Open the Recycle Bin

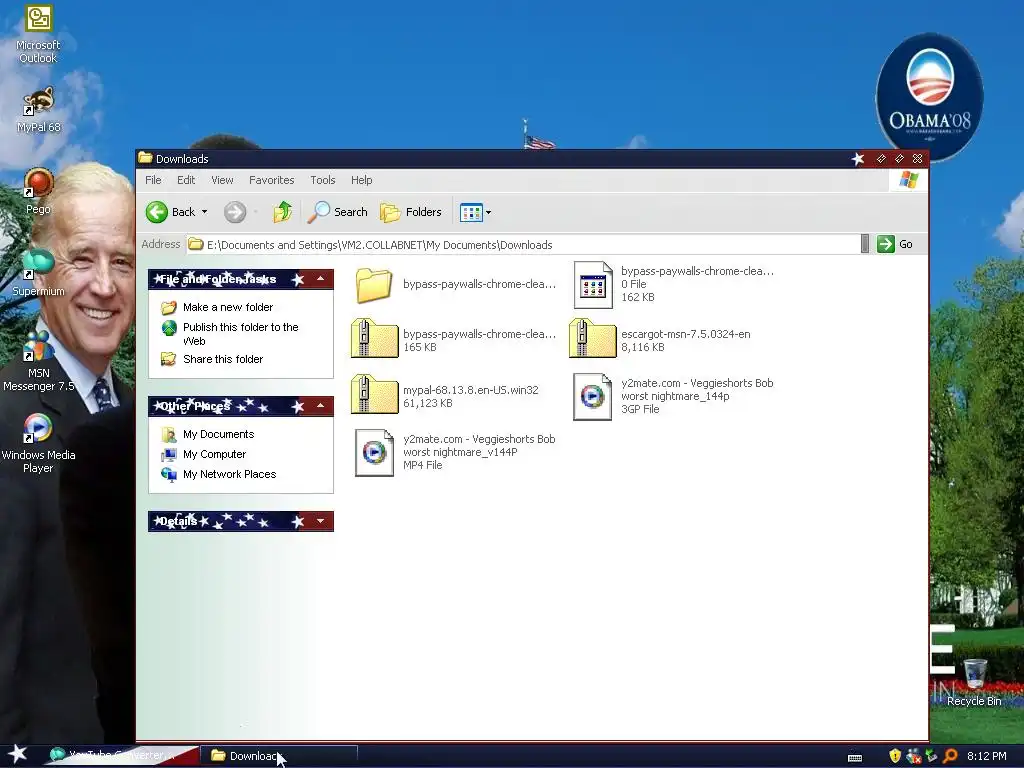click(974, 683)
